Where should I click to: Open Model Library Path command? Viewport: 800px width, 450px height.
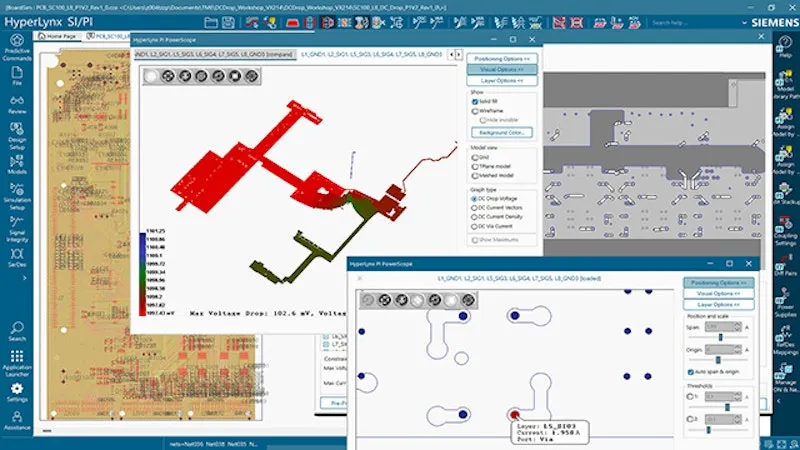(x=785, y=85)
